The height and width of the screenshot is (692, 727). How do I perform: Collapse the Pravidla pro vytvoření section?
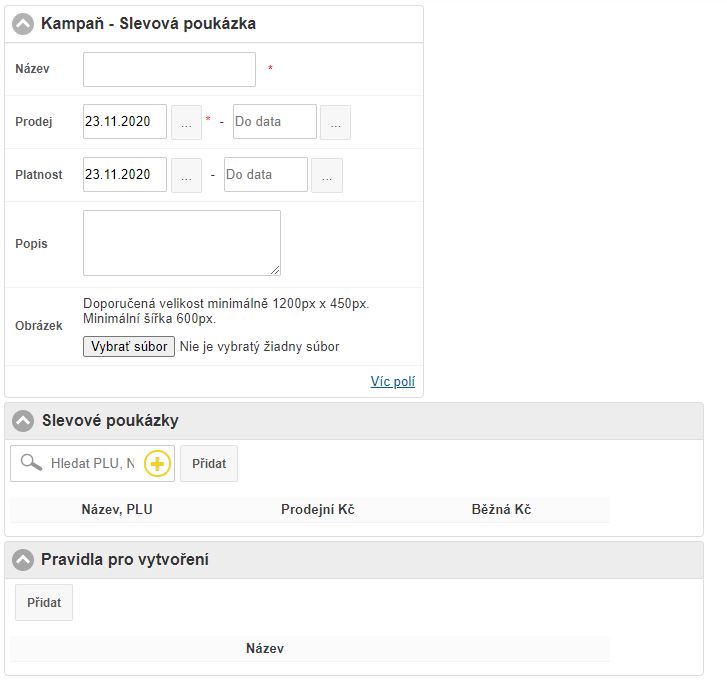[x=23, y=560]
